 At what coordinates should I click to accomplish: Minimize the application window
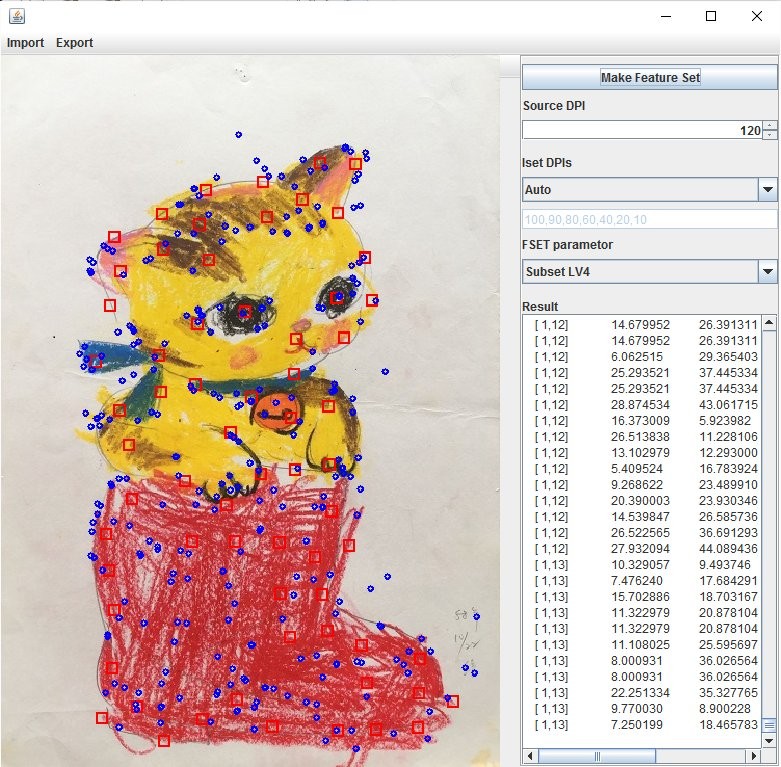666,16
